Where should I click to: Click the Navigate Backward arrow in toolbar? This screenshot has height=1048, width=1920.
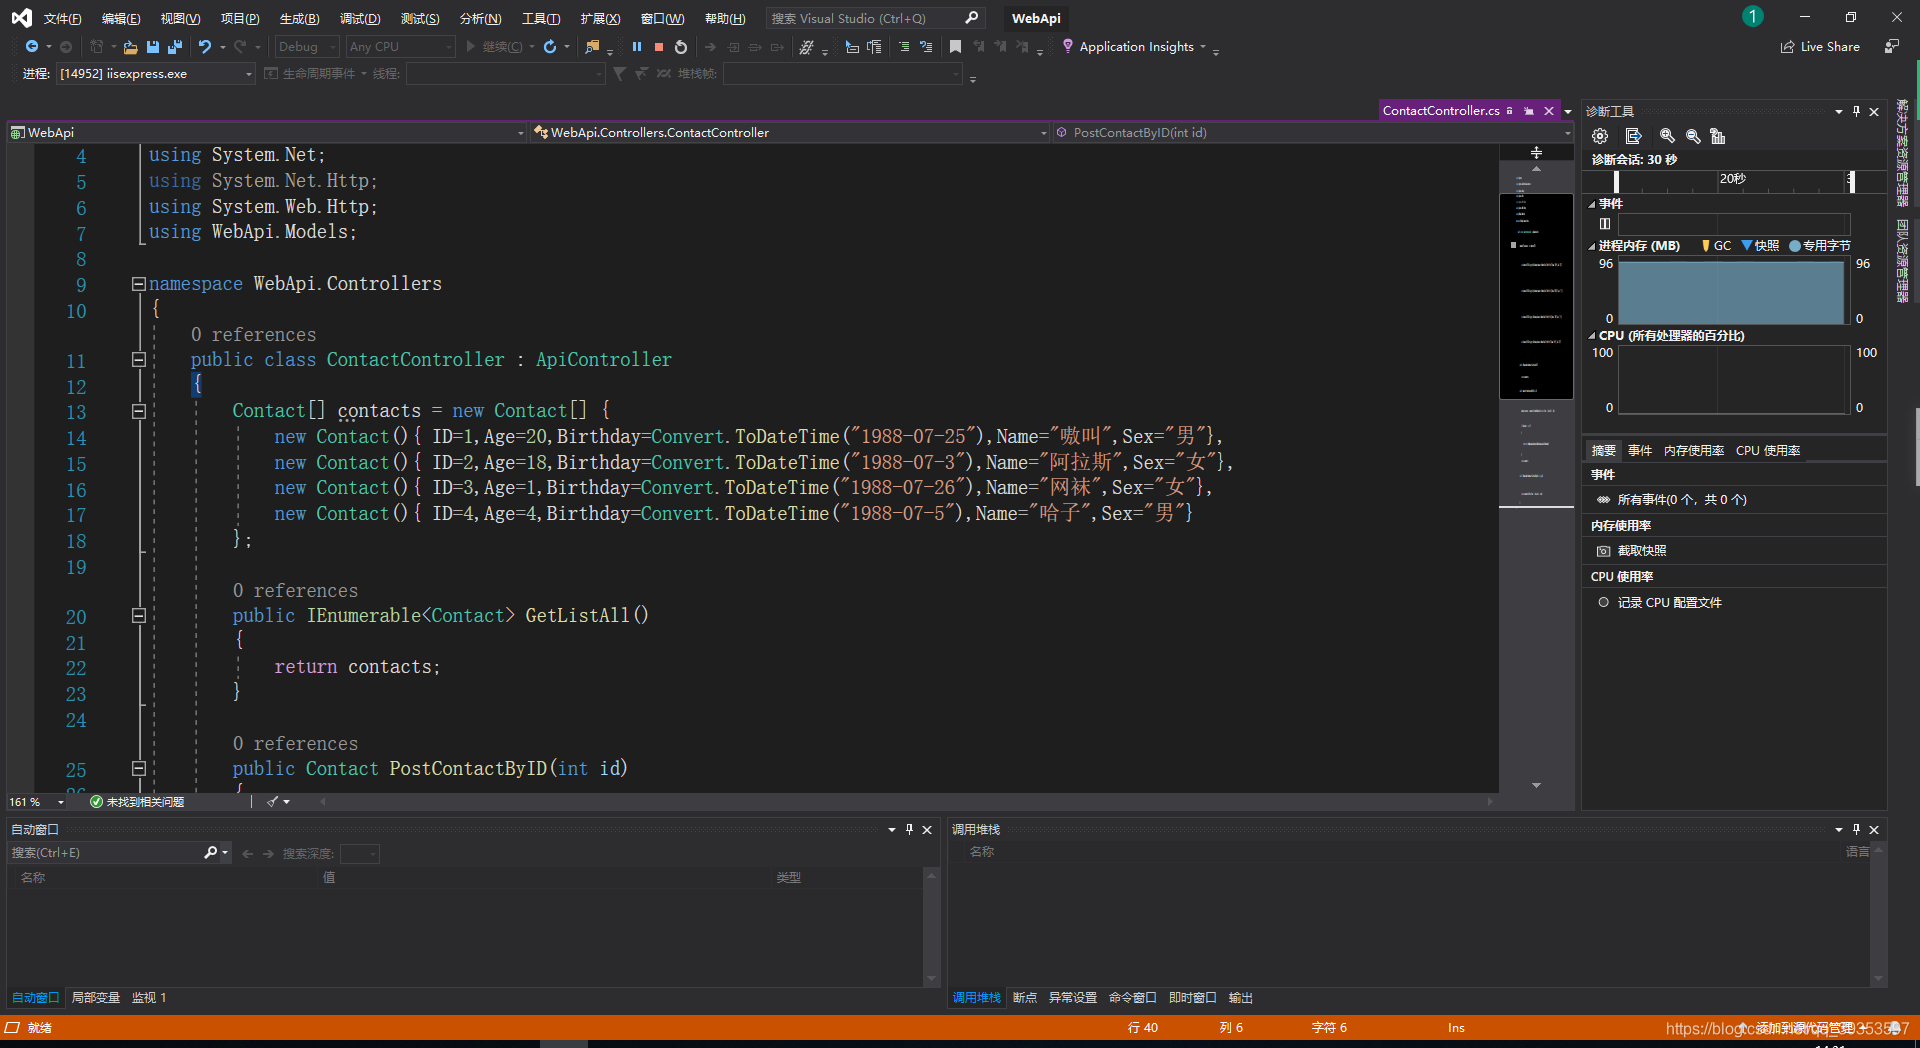pos(32,47)
